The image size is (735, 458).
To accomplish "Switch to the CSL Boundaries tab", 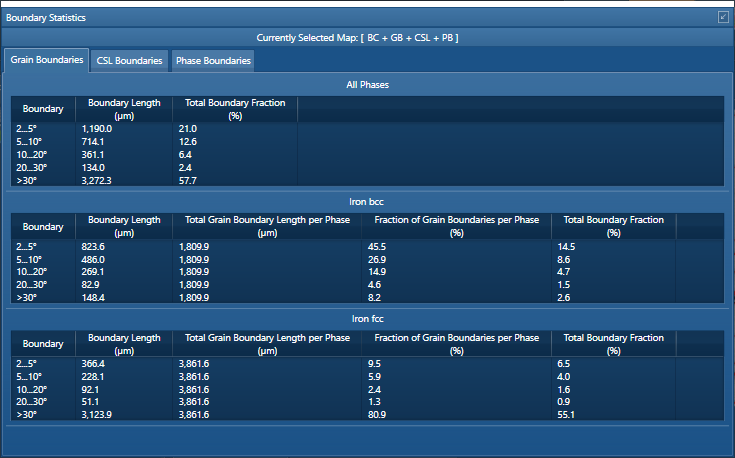I will tap(129, 61).
